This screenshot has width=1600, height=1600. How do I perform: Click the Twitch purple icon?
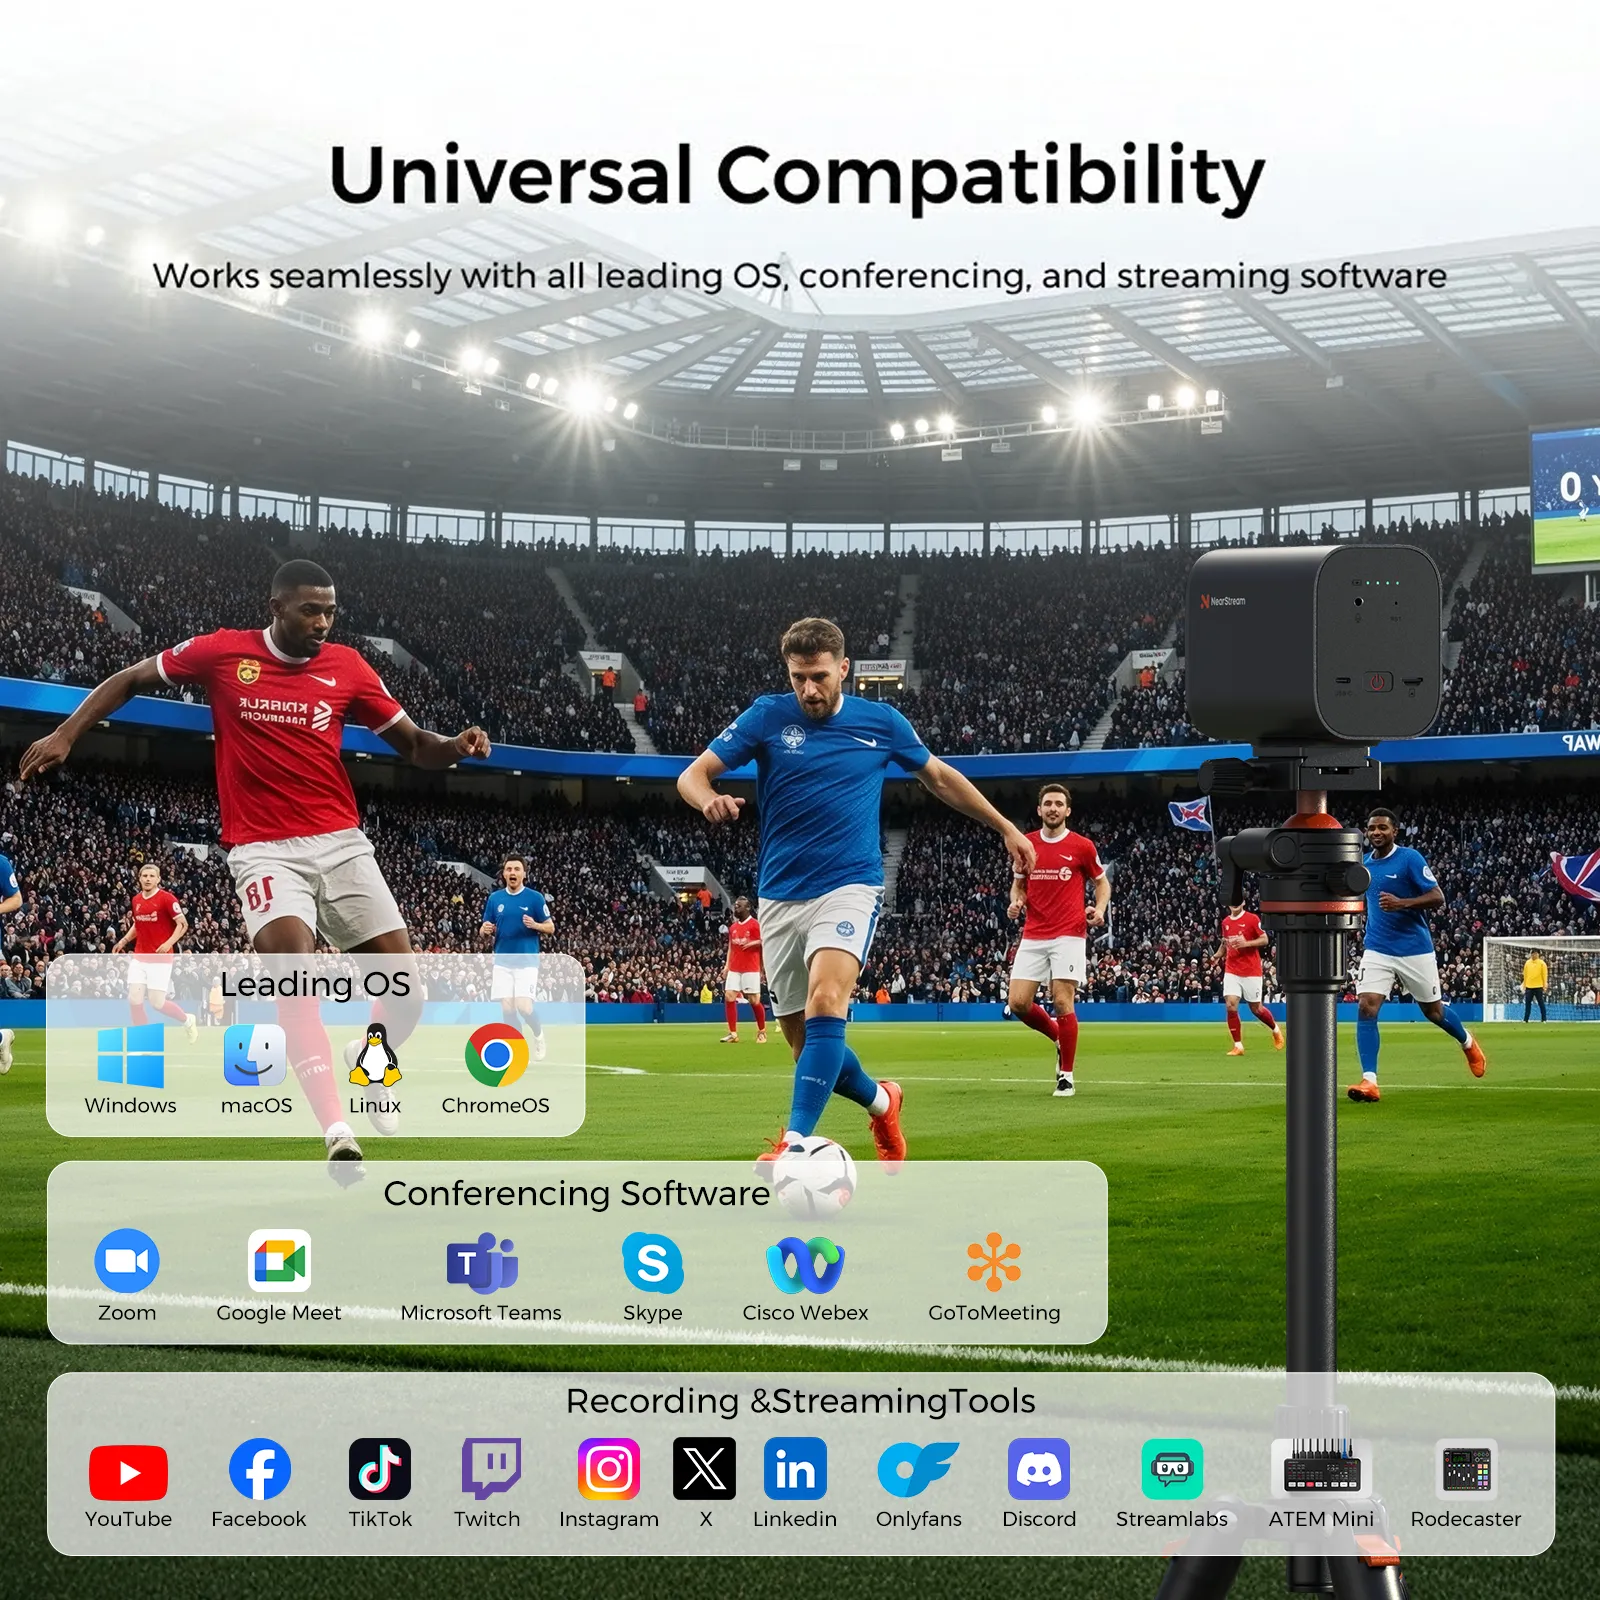point(490,1468)
